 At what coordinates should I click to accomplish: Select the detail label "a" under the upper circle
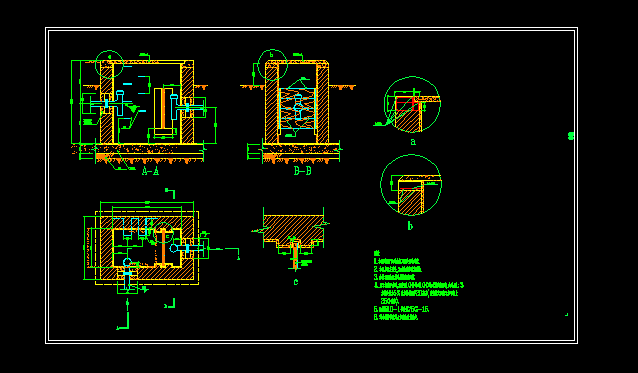[413, 142]
